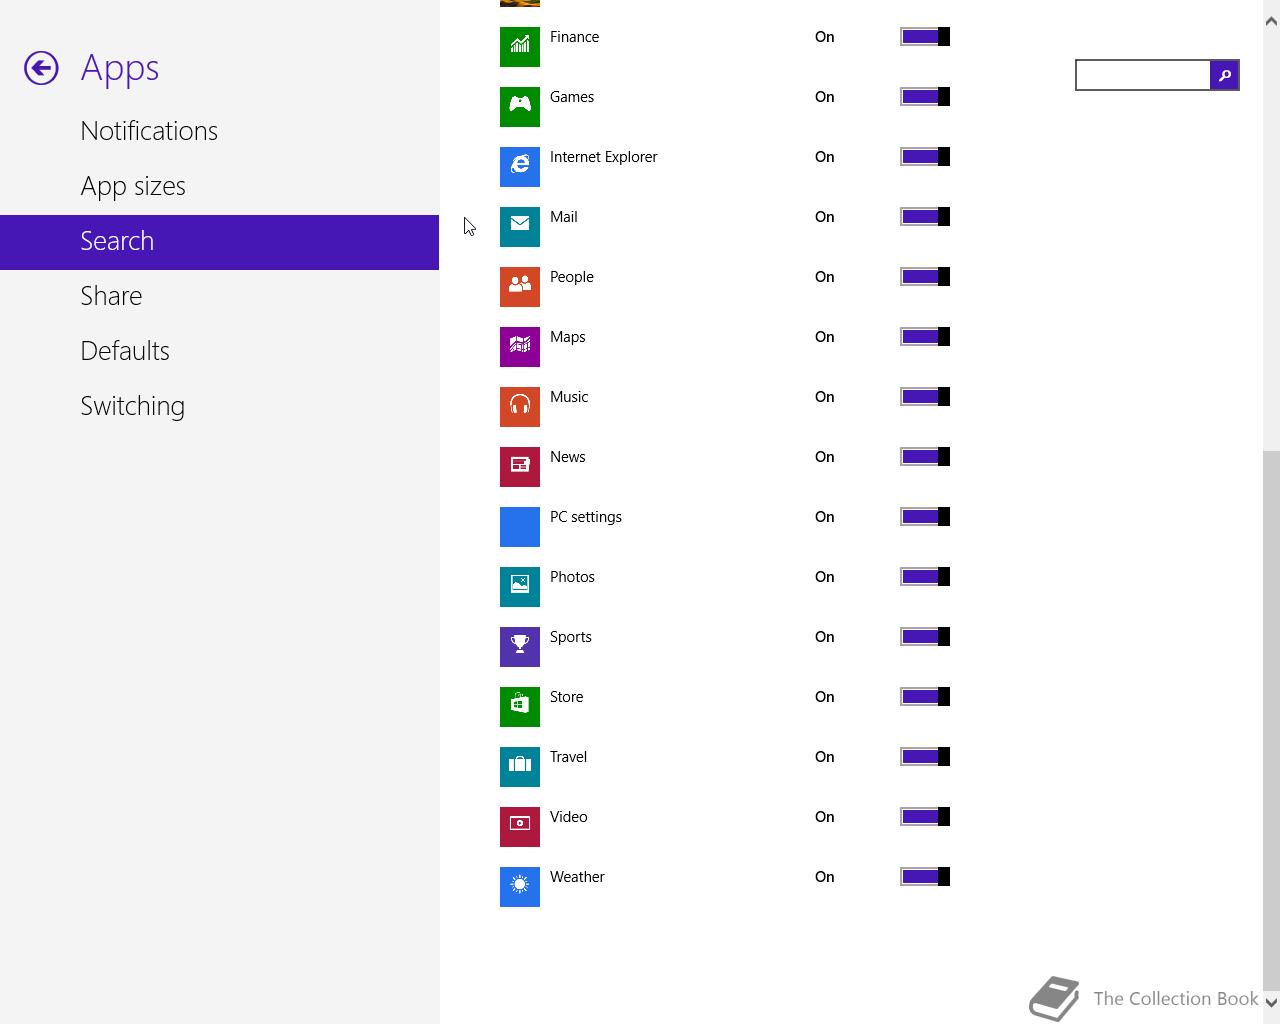Turn off Video search toggle

(x=925, y=817)
